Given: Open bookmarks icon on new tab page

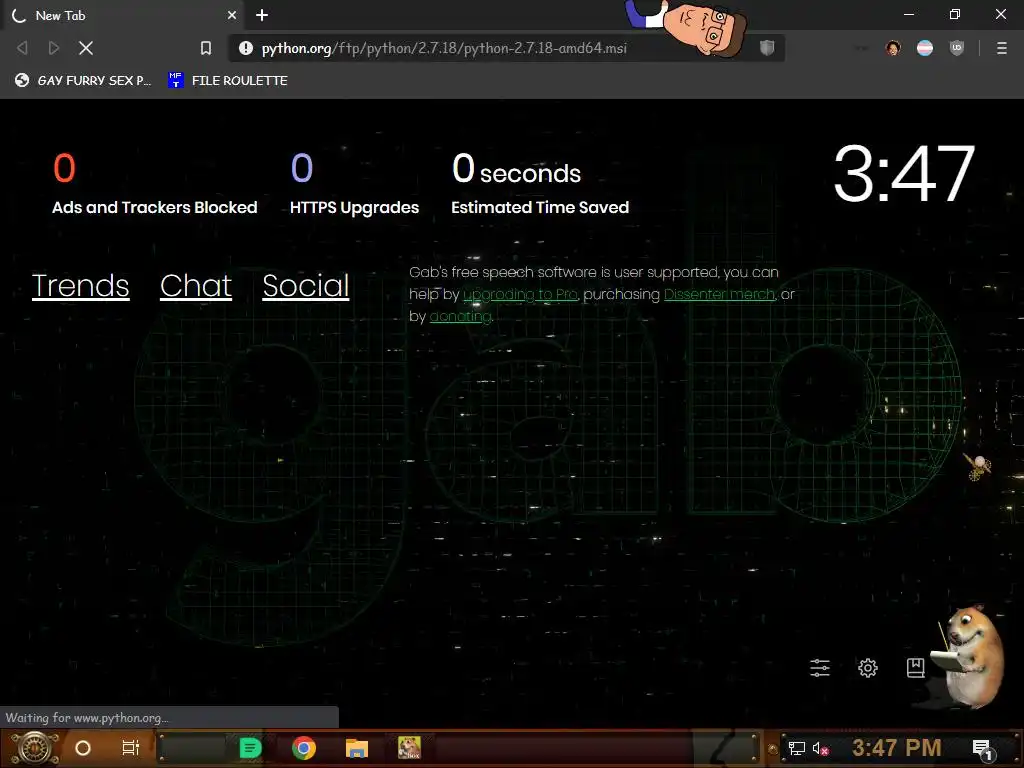Looking at the screenshot, I should coord(916,667).
